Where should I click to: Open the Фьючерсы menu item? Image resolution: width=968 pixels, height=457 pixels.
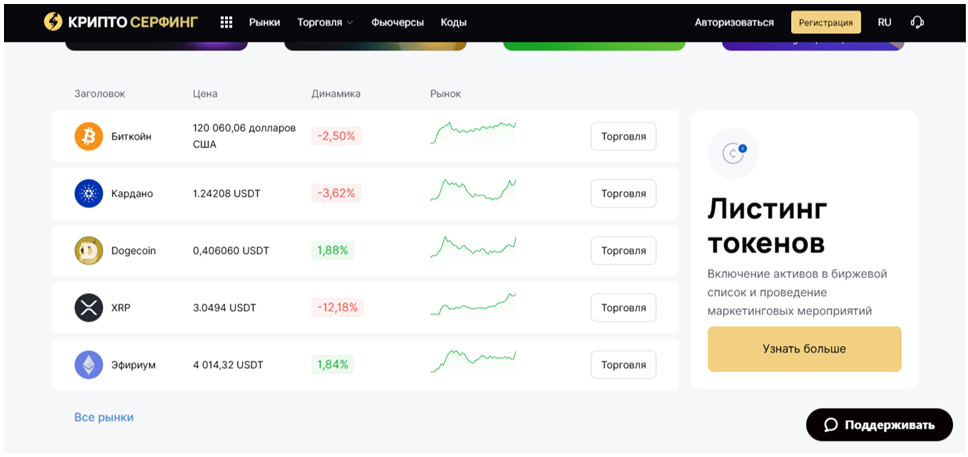(398, 22)
